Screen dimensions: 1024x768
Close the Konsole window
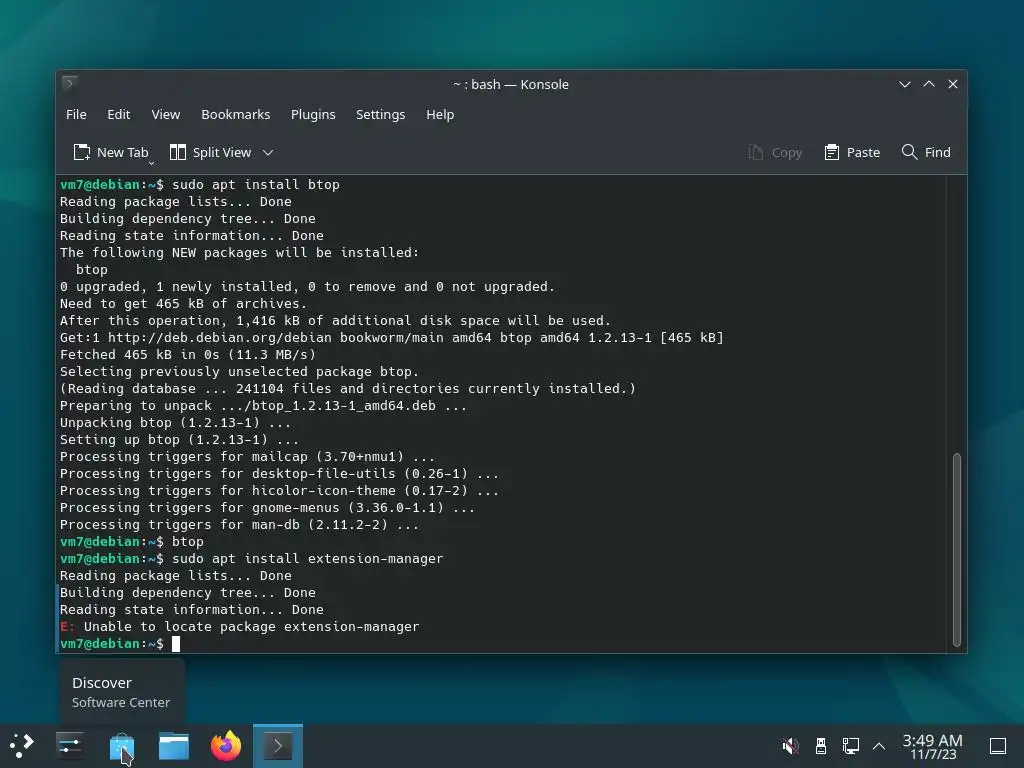(x=953, y=84)
